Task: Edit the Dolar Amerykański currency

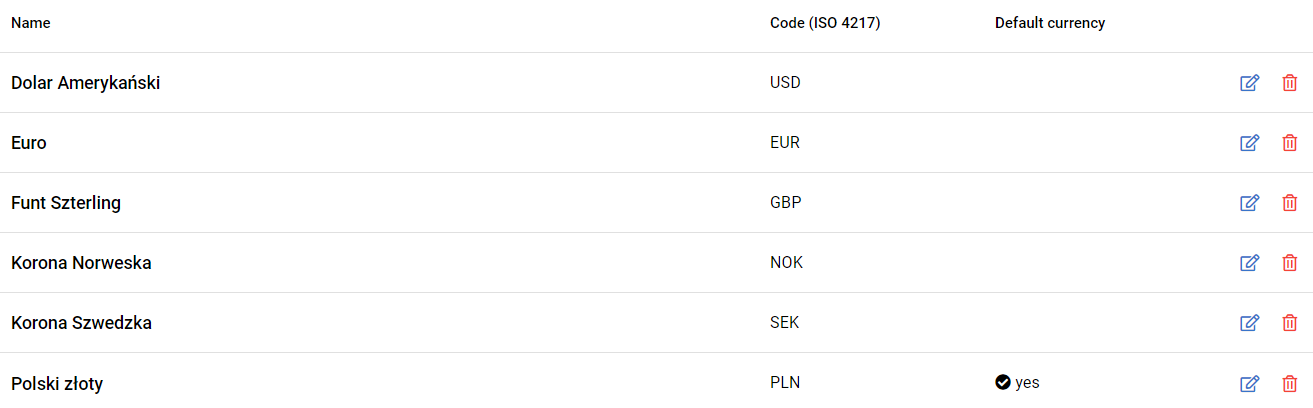Action: 1249,83
